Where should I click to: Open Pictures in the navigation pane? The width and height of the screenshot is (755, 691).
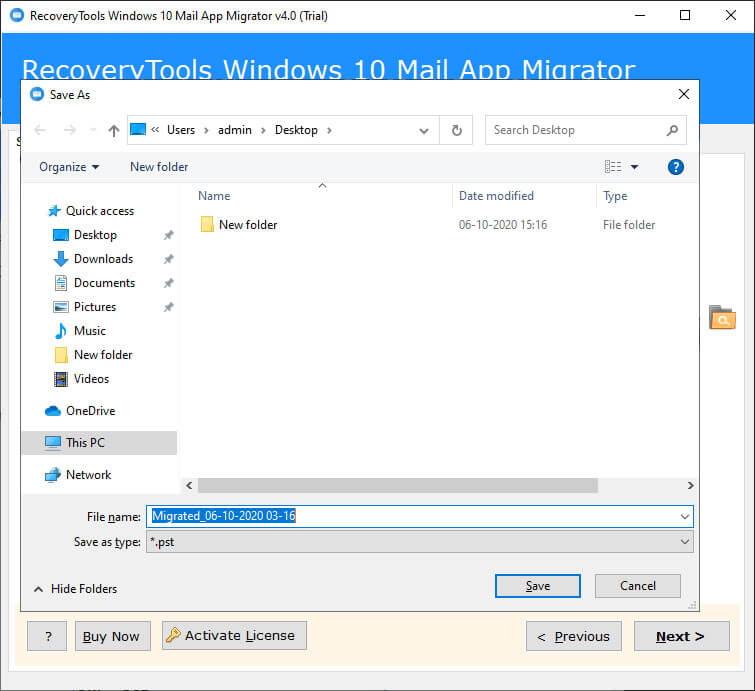coord(95,307)
